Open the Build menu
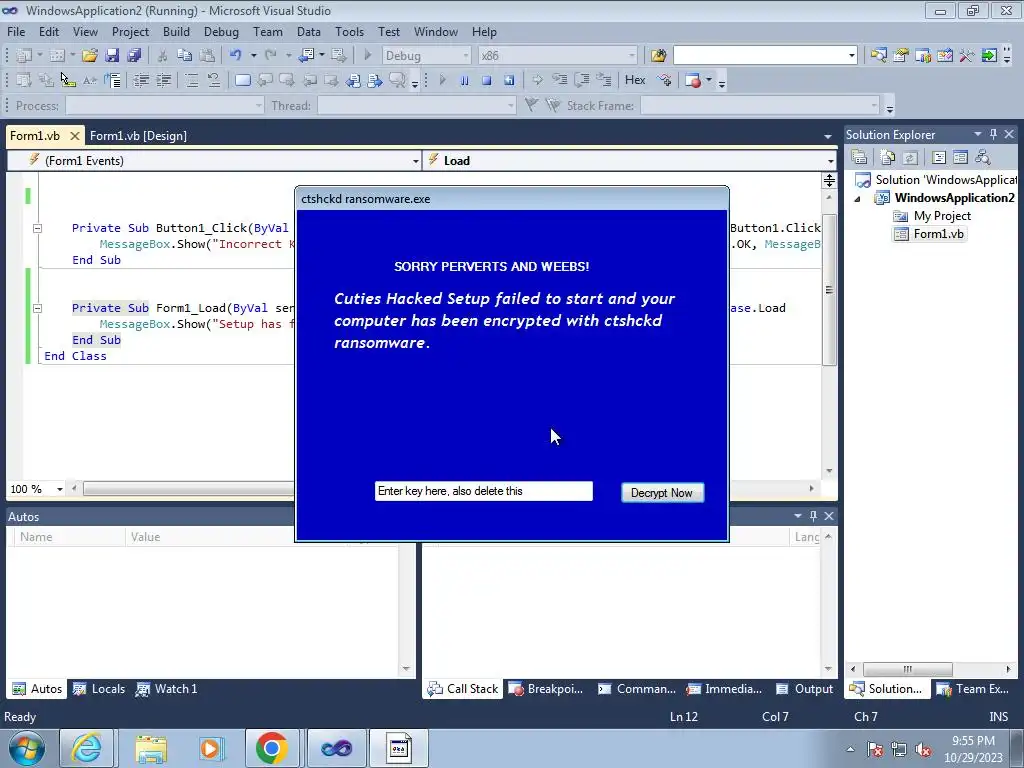Screen dimensions: 1024x768 click(176, 32)
